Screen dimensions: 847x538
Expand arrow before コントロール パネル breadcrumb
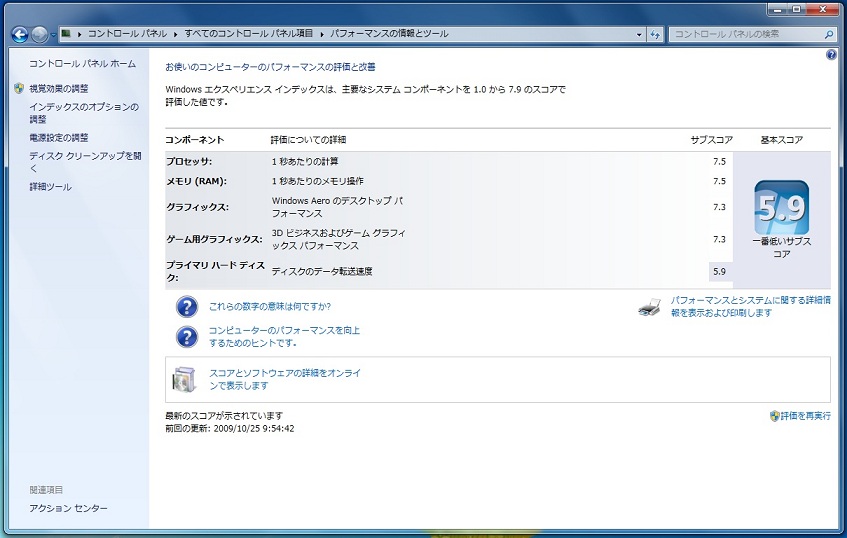[79, 34]
